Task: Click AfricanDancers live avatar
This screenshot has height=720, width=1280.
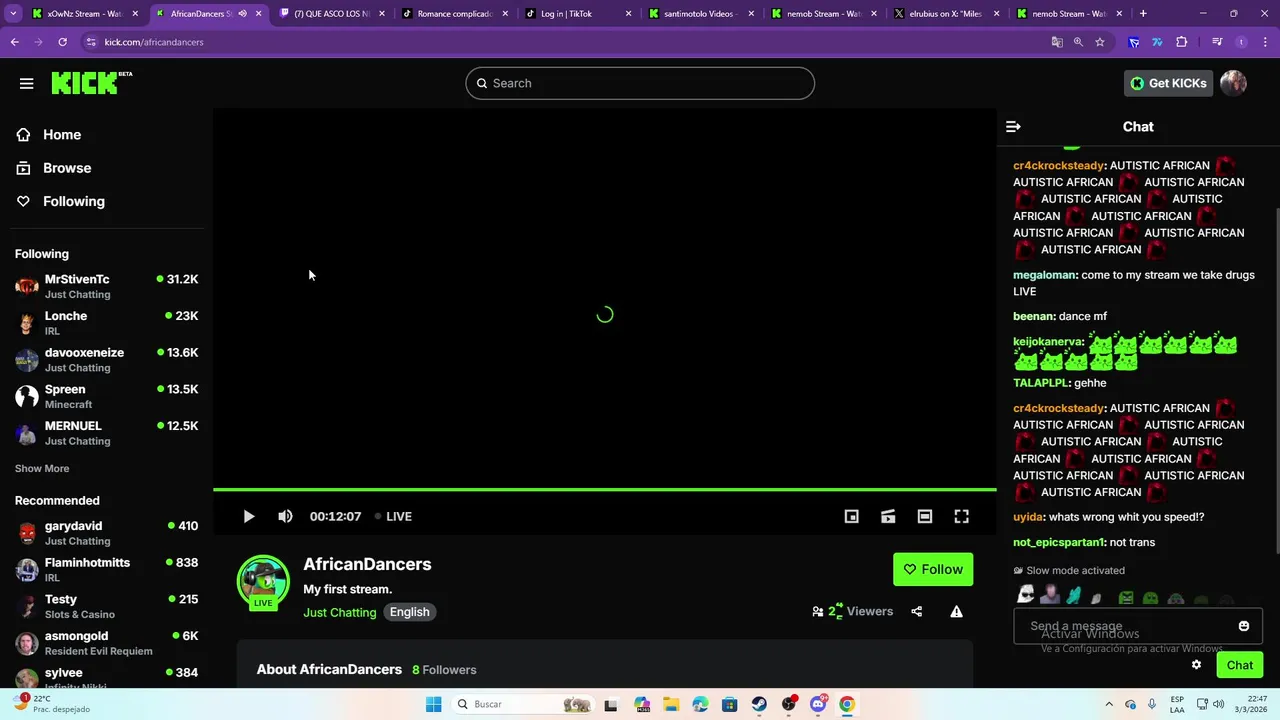Action: (263, 582)
